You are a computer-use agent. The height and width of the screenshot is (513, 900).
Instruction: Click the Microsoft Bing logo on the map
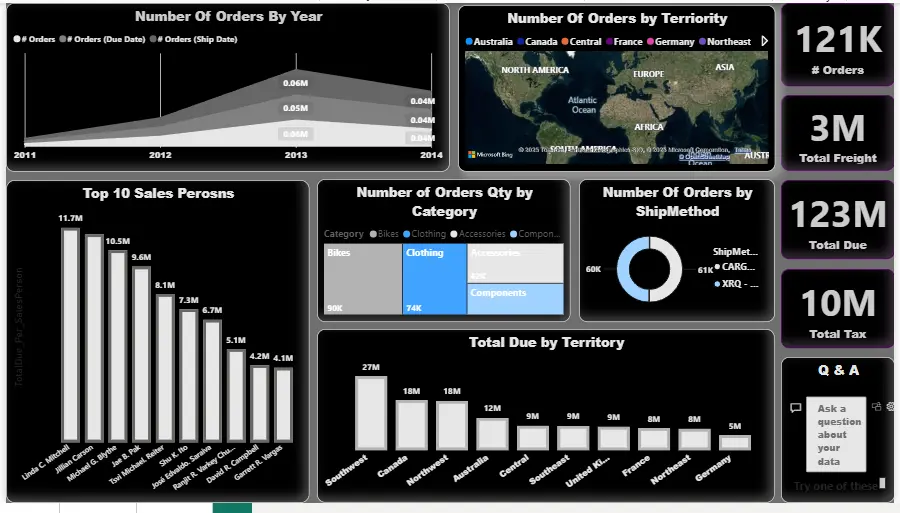coord(490,154)
